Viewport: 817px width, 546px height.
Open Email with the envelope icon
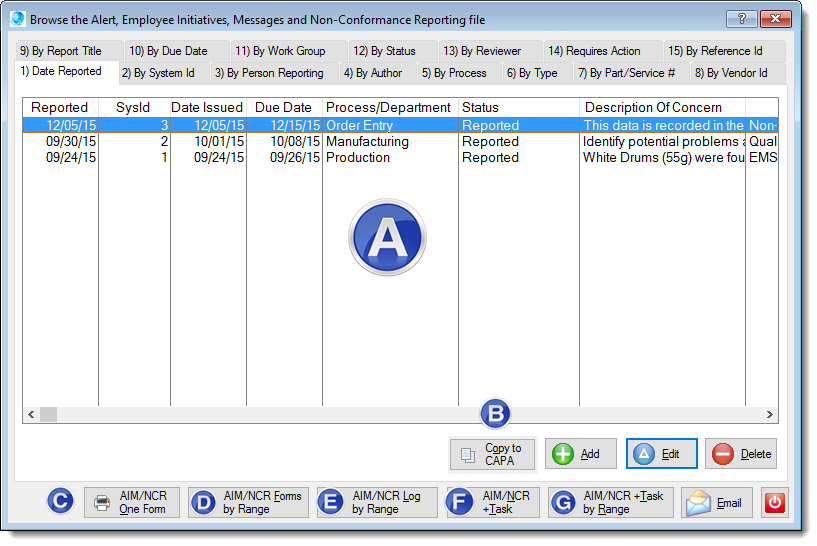point(717,503)
